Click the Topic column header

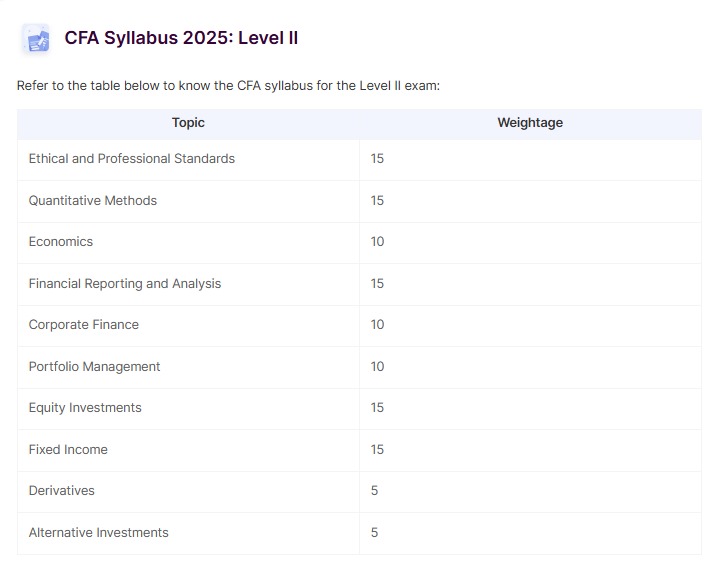(188, 123)
